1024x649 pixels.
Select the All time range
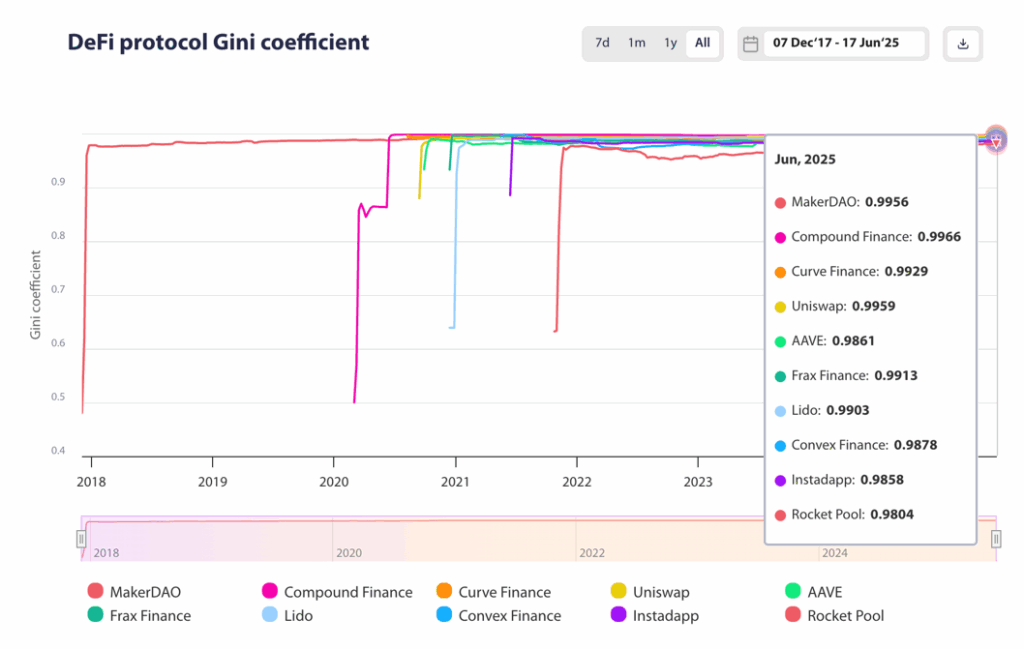point(703,43)
